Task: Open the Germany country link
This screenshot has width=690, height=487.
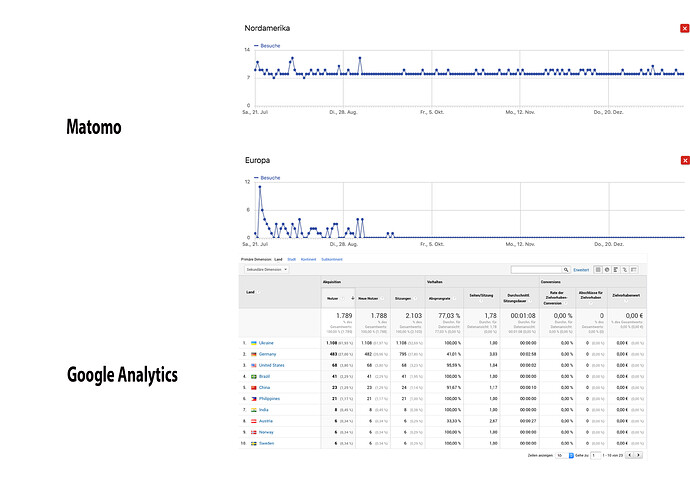Action: click(268, 354)
